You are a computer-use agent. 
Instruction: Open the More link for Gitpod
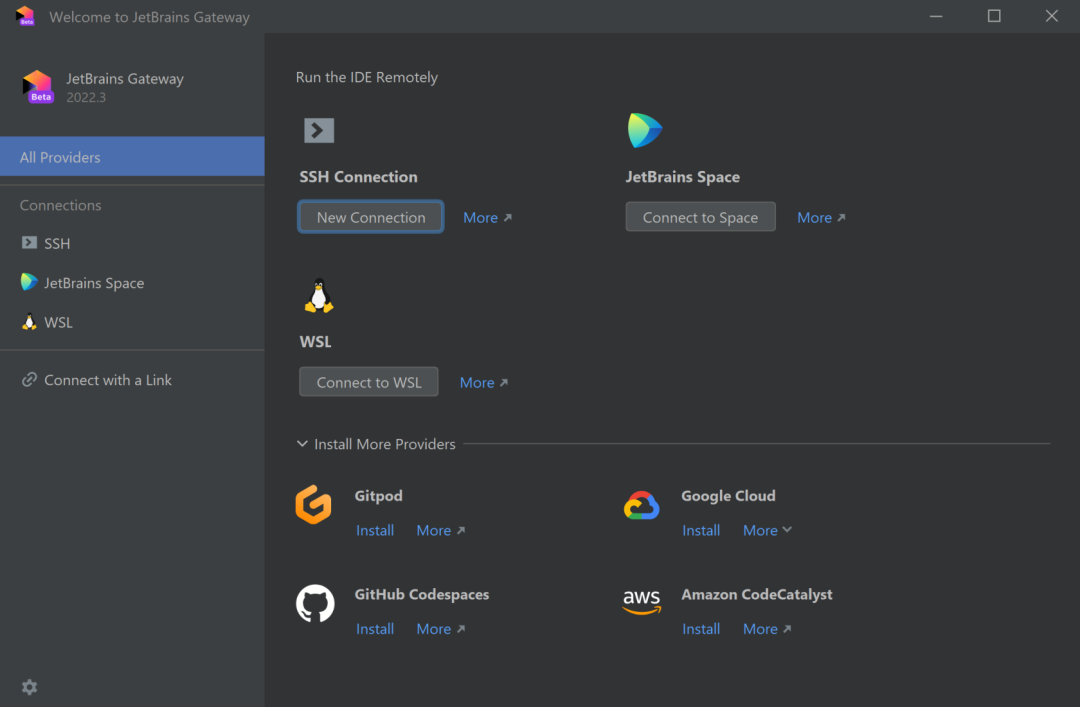pyautogui.click(x=441, y=530)
